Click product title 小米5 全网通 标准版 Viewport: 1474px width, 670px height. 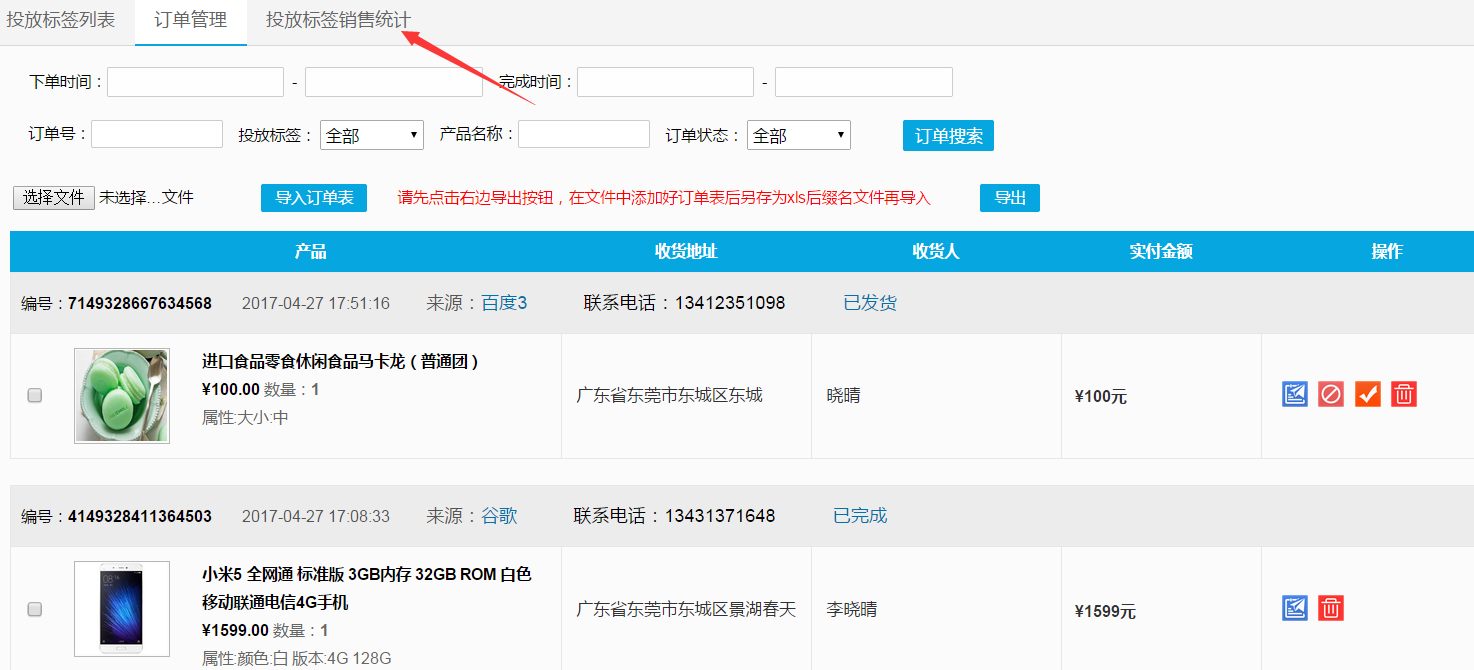366,589
